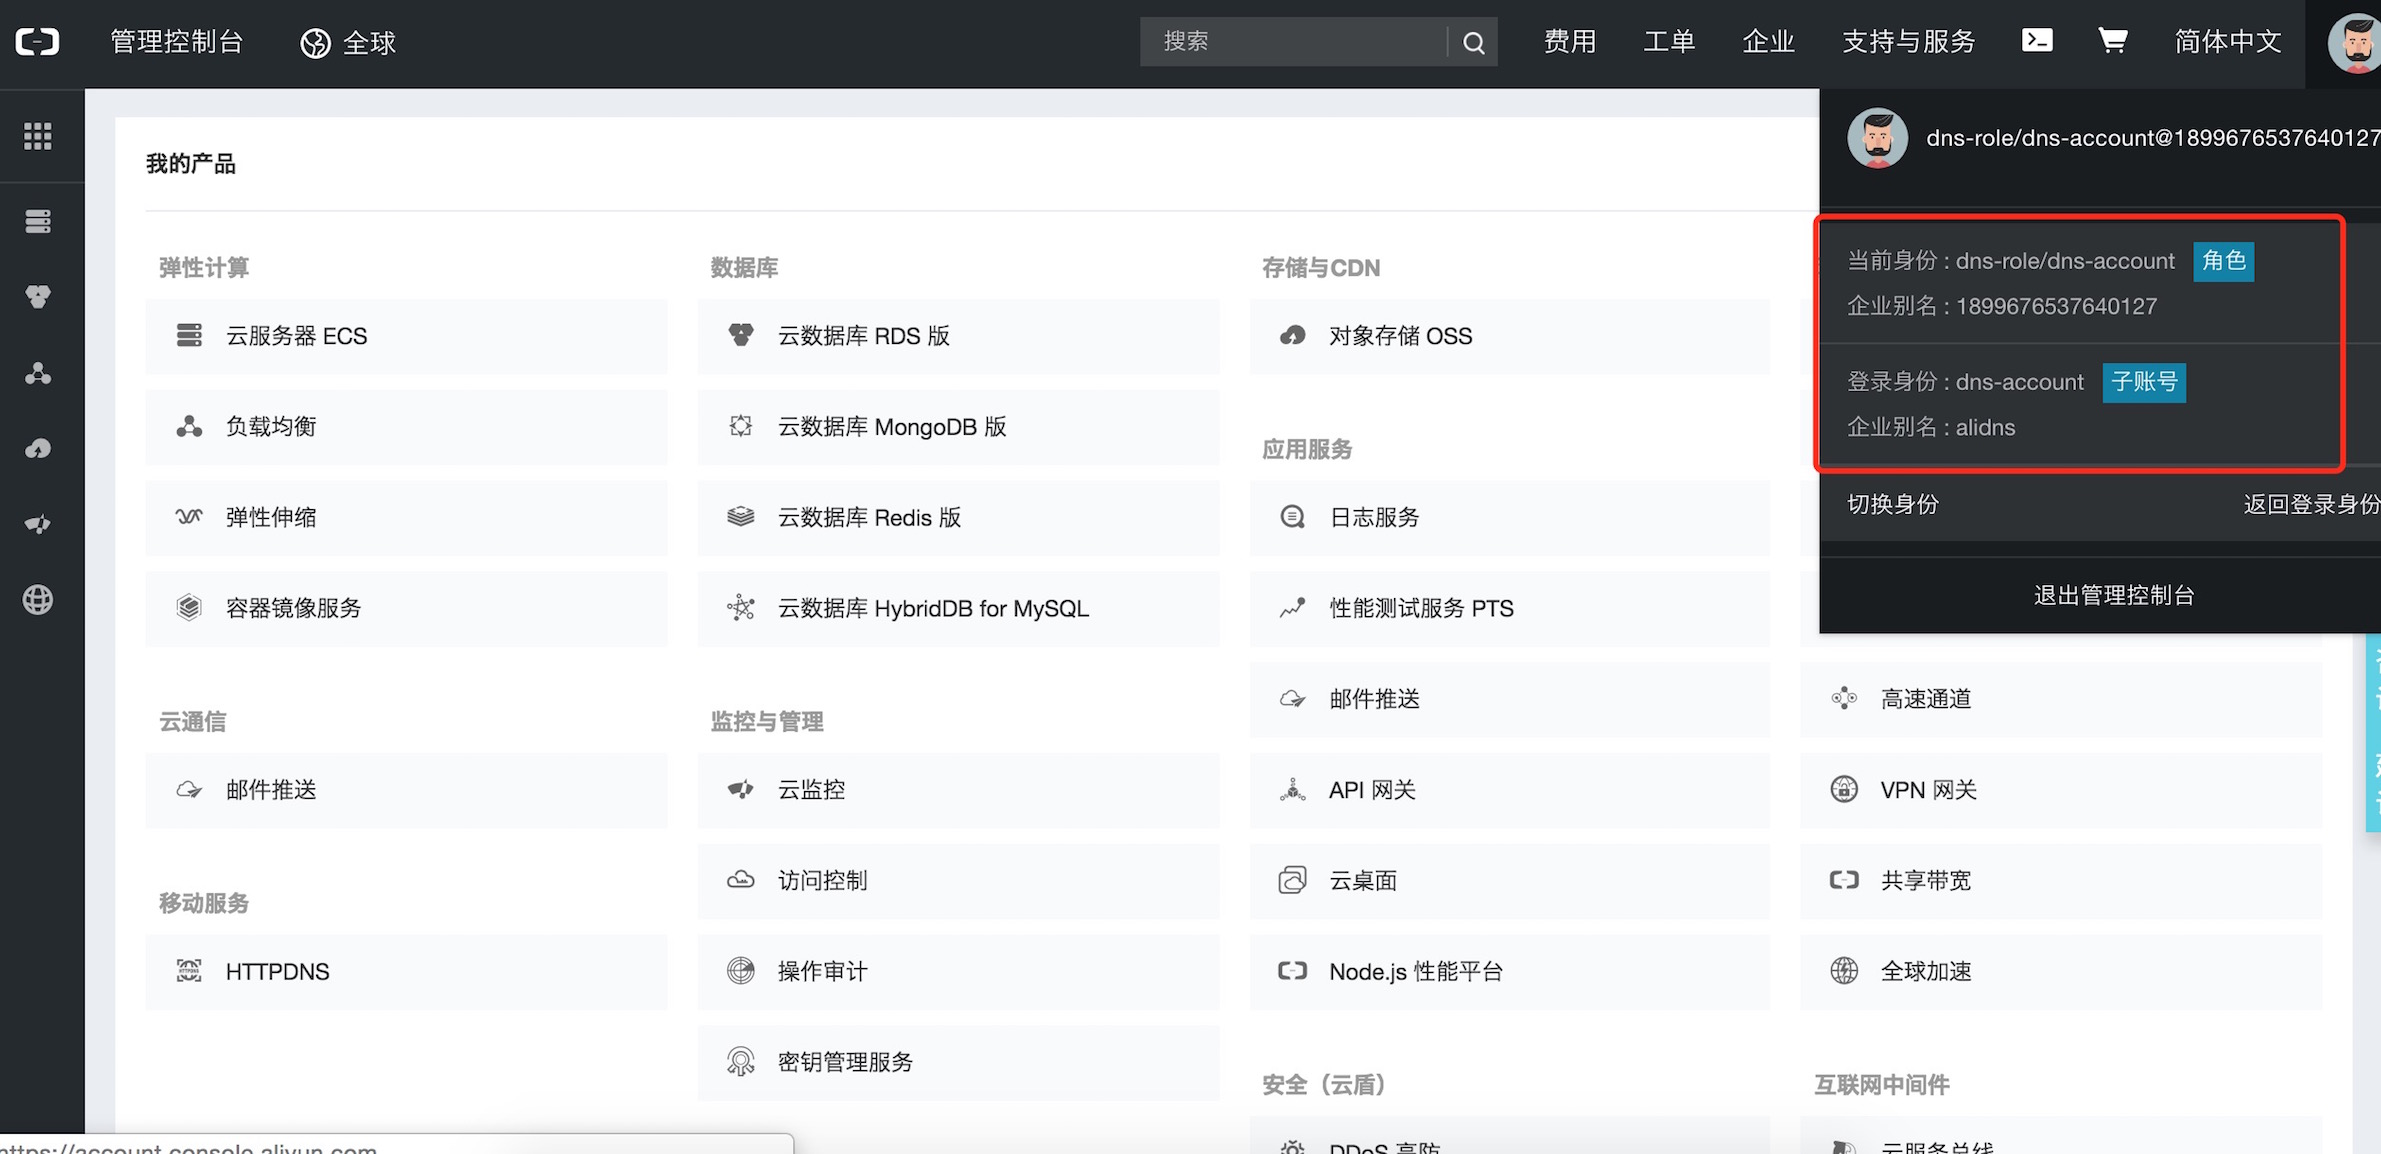This screenshot has height=1154, width=2381.
Task: Click the user avatar in top bar
Action: coord(2355,44)
